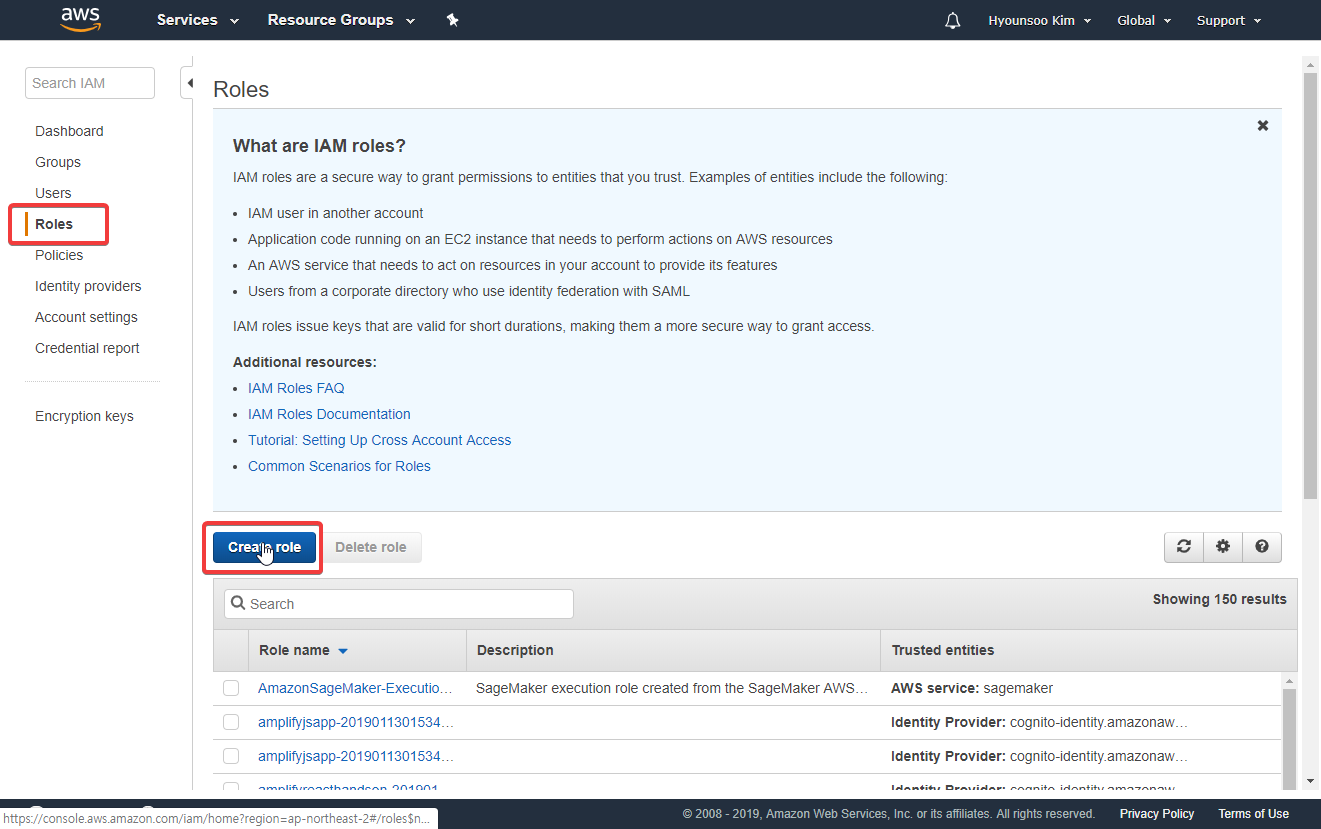Screen dimensions: 1321x829
Task: Open Groups in the sidebar
Action: click(x=58, y=162)
